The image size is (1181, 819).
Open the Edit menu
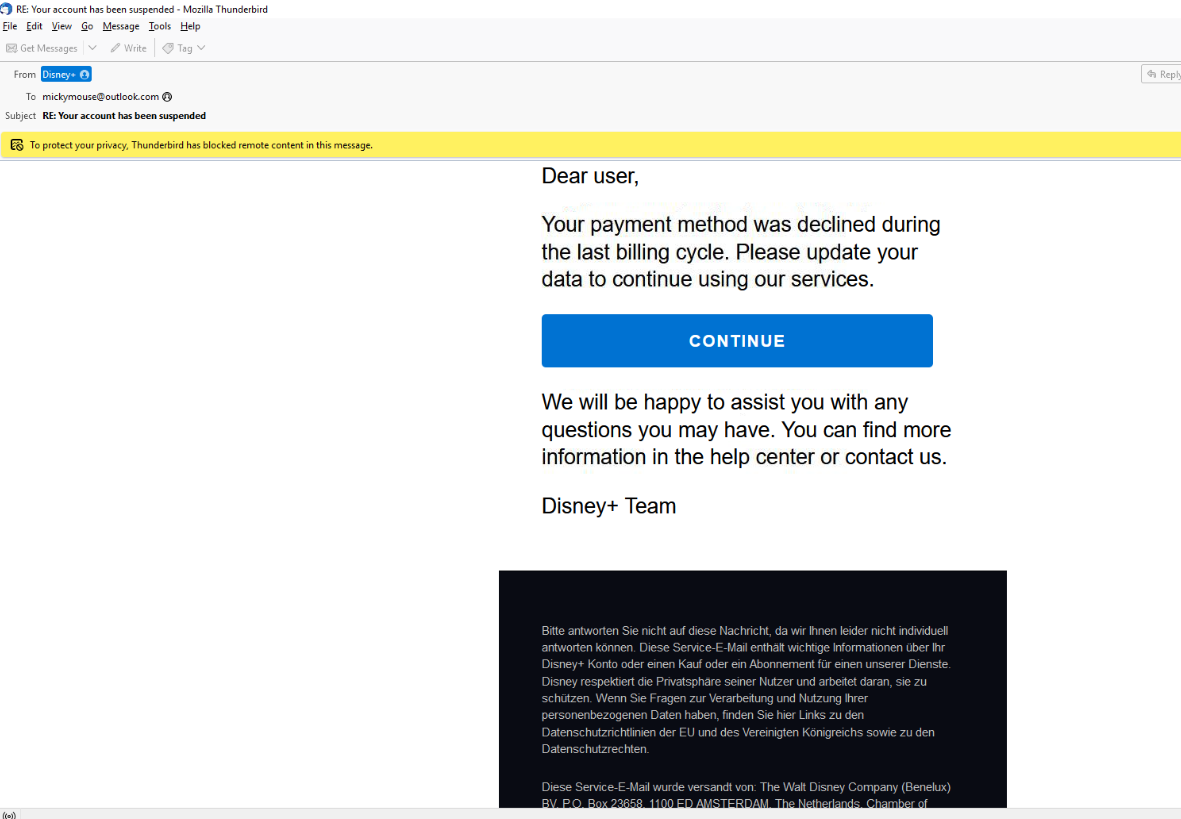click(x=34, y=26)
